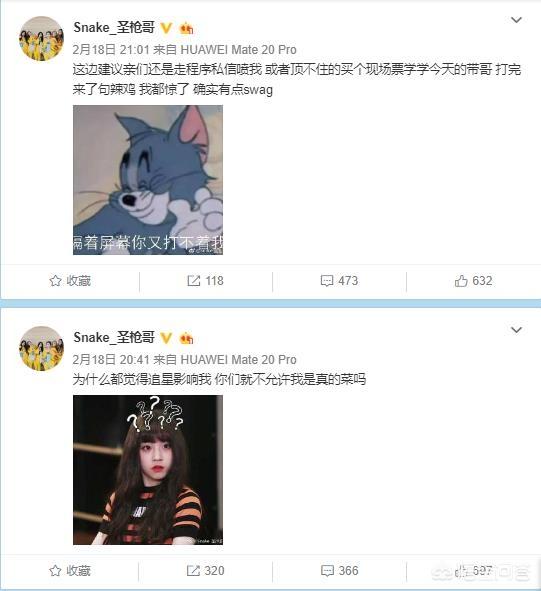Open the dropdown chevron on the second post
This screenshot has width=541, height=591.
coord(516,330)
